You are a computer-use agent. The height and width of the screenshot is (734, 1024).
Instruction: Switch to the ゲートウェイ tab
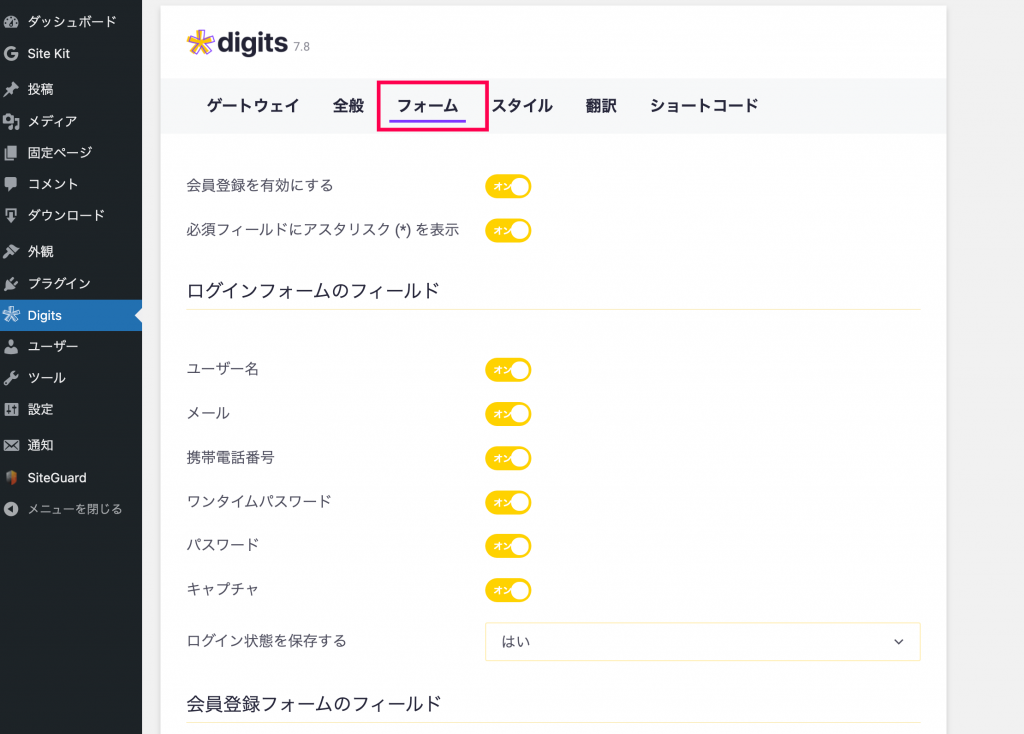pyautogui.click(x=253, y=106)
